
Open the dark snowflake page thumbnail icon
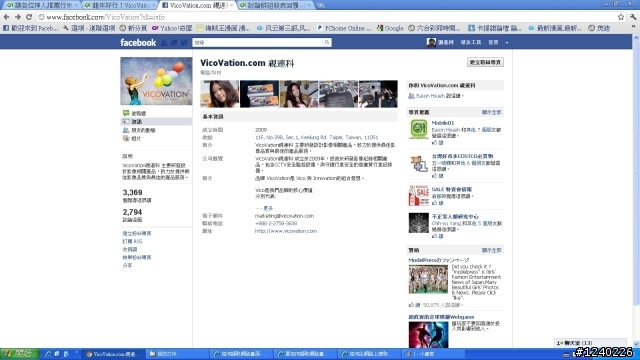point(418,223)
